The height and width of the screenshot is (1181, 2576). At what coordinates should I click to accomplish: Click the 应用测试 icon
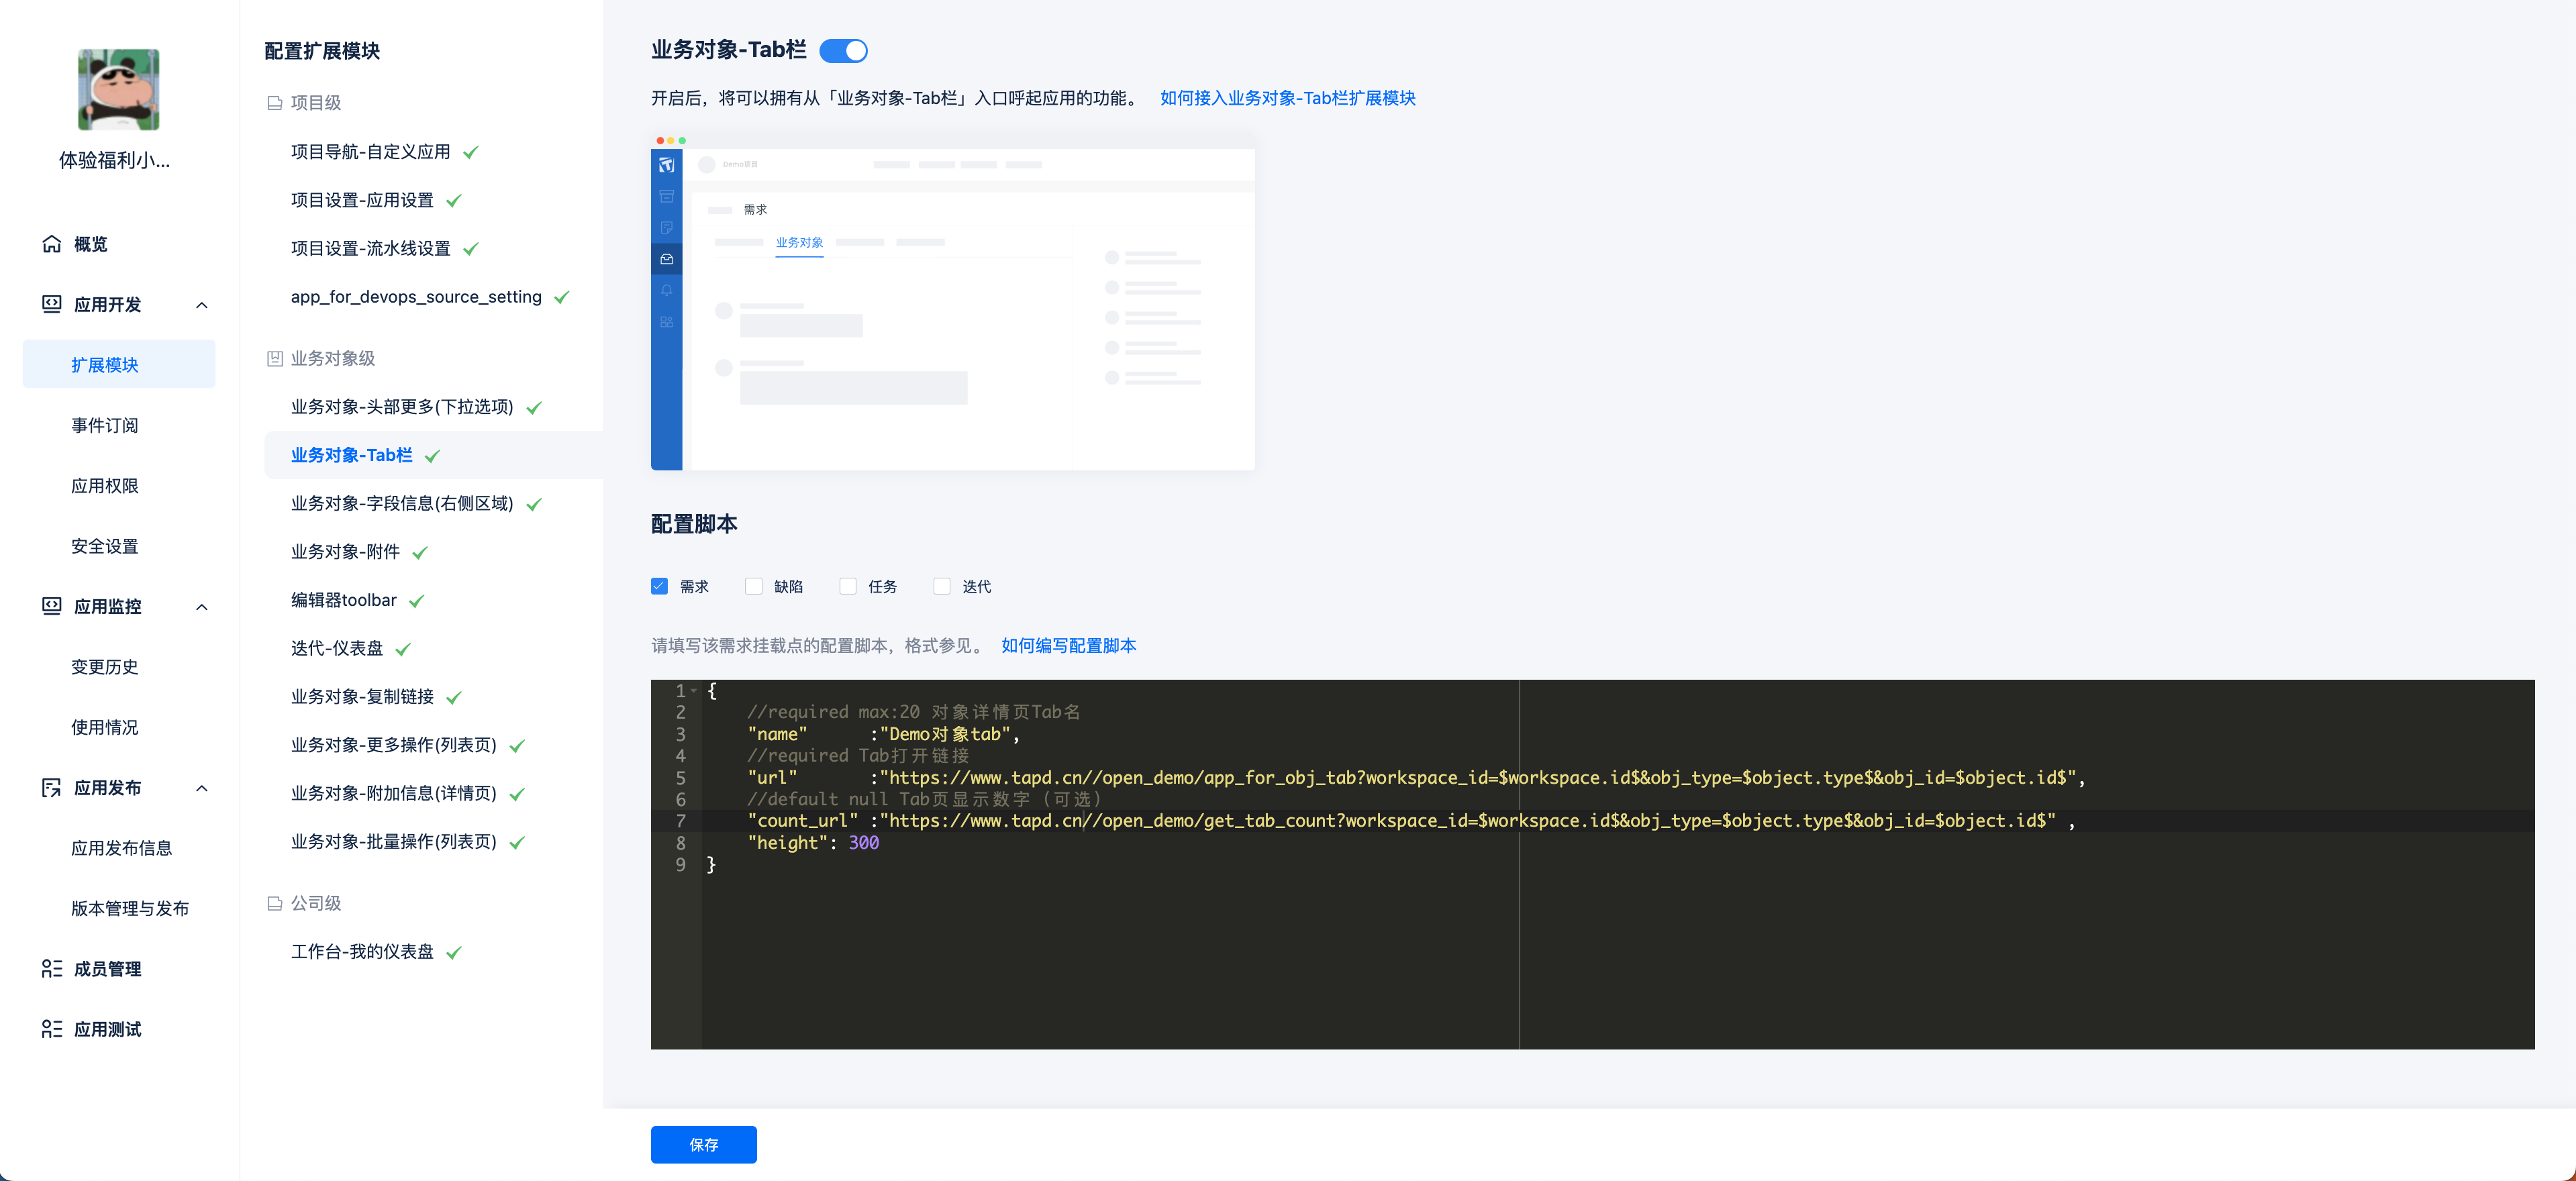point(52,1029)
